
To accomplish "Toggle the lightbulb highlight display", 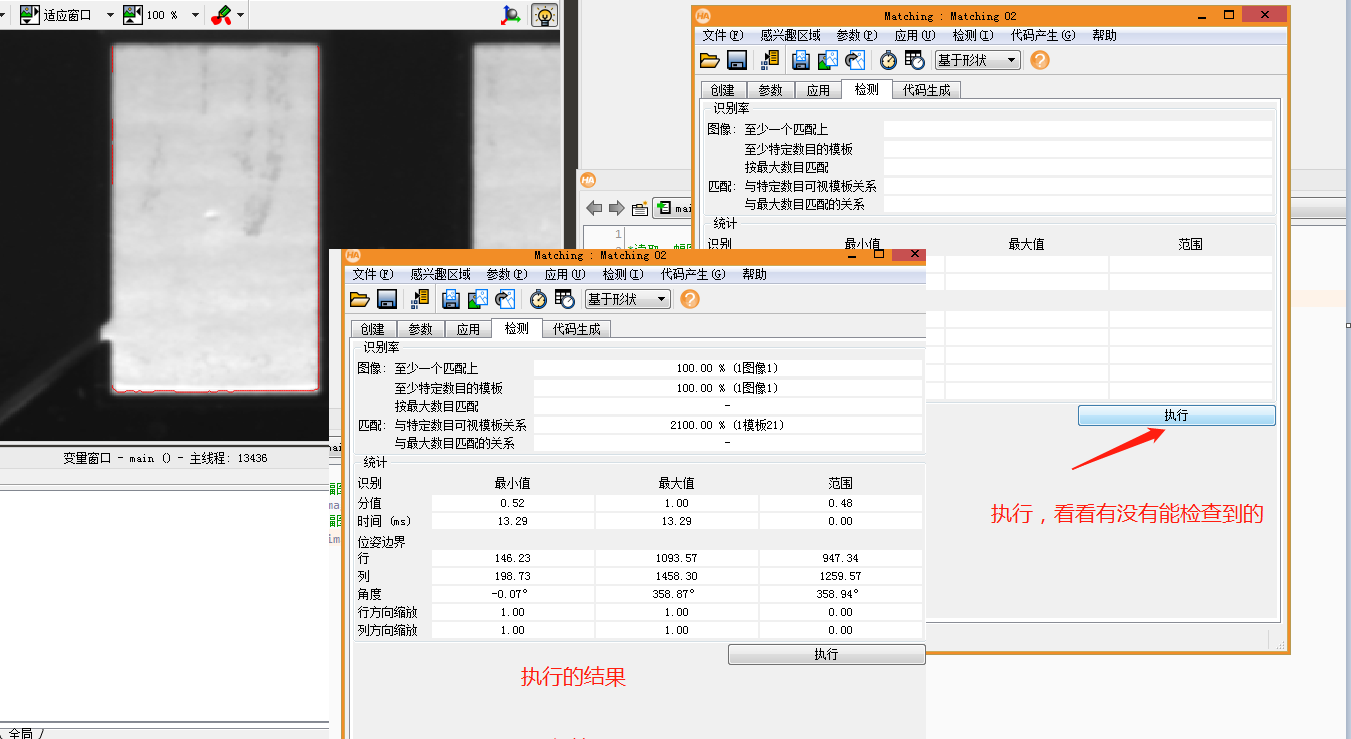I will pos(543,15).
